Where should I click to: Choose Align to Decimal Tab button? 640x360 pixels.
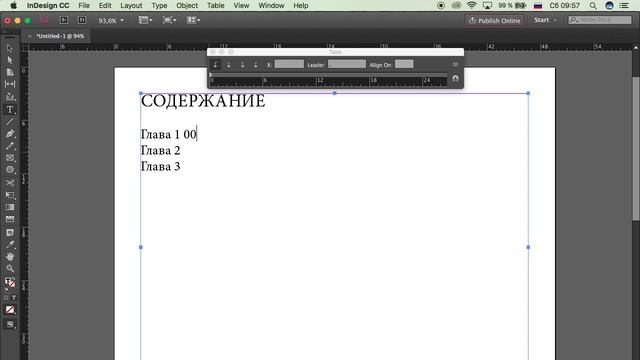click(x=256, y=64)
